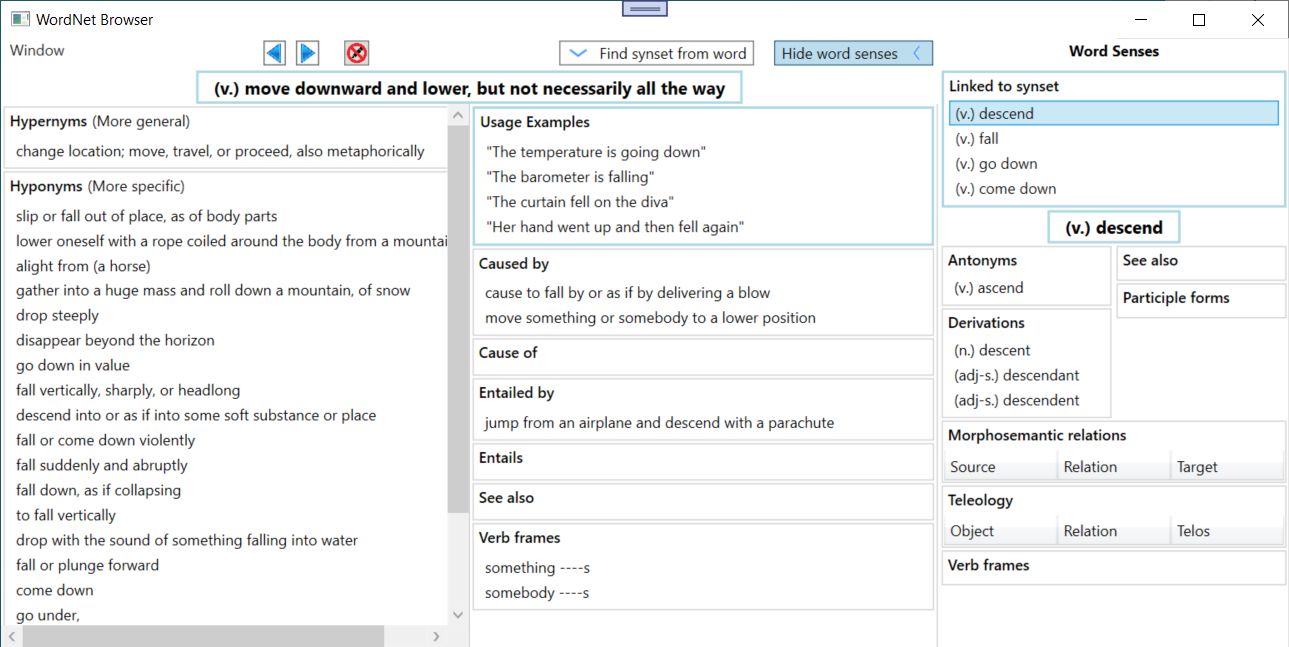Click the (n.) descent derivation

992,351
